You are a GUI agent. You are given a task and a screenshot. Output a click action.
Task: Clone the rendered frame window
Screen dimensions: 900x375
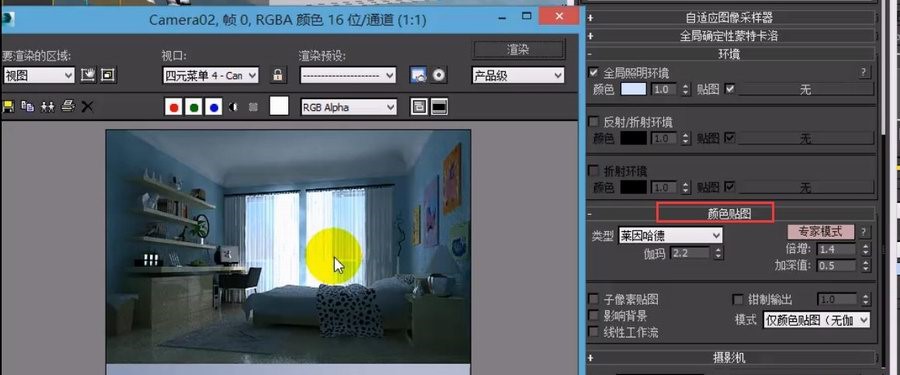[47, 106]
